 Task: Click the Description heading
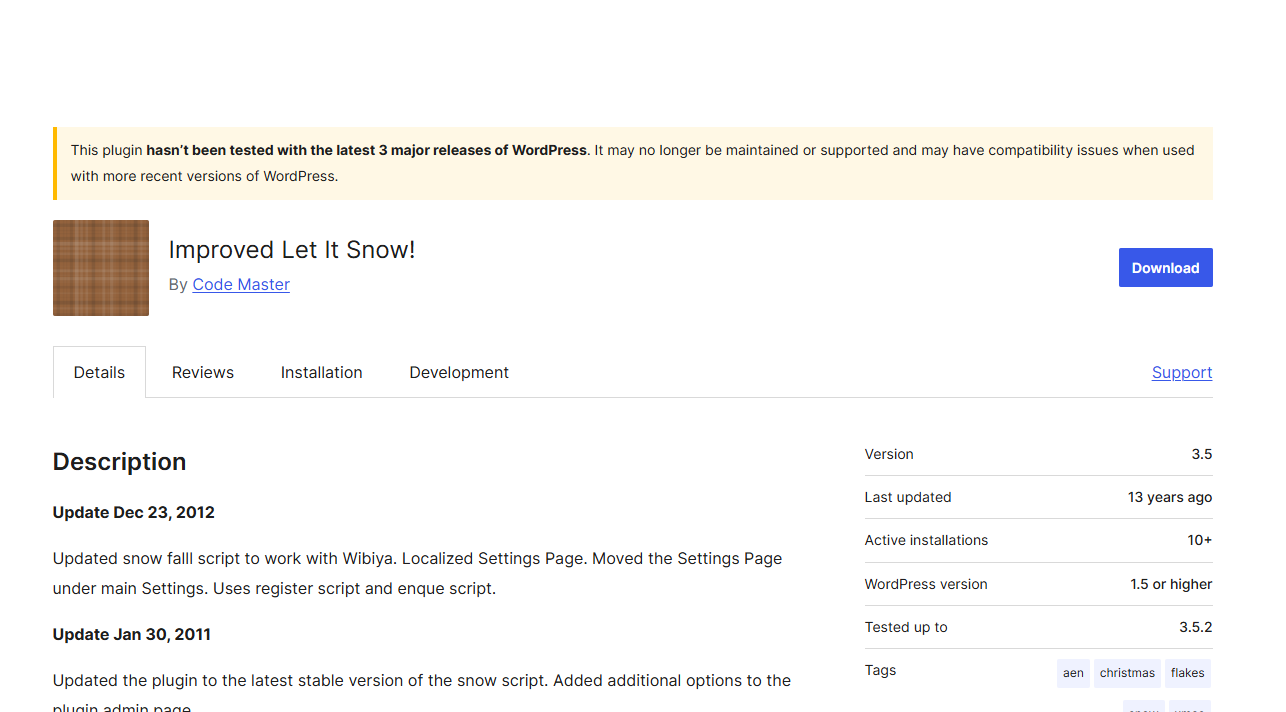pyautogui.click(x=119, y=461)
